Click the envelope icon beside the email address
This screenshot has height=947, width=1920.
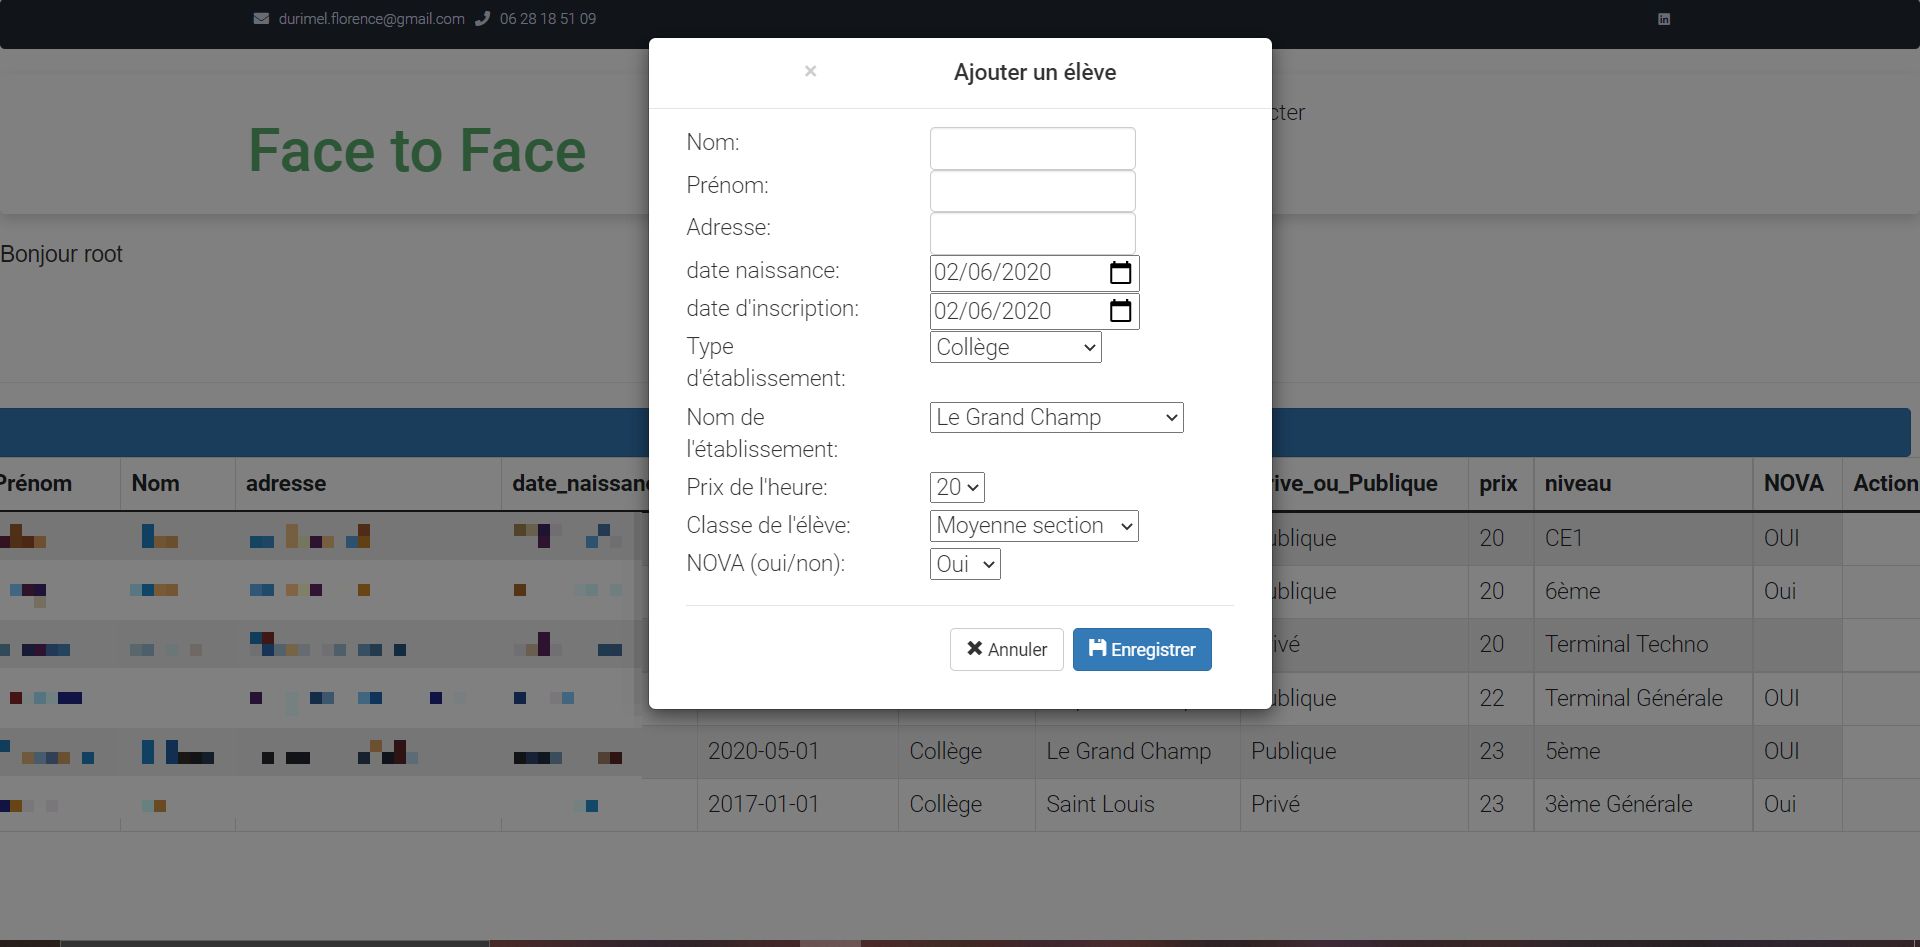pos(261,19)
